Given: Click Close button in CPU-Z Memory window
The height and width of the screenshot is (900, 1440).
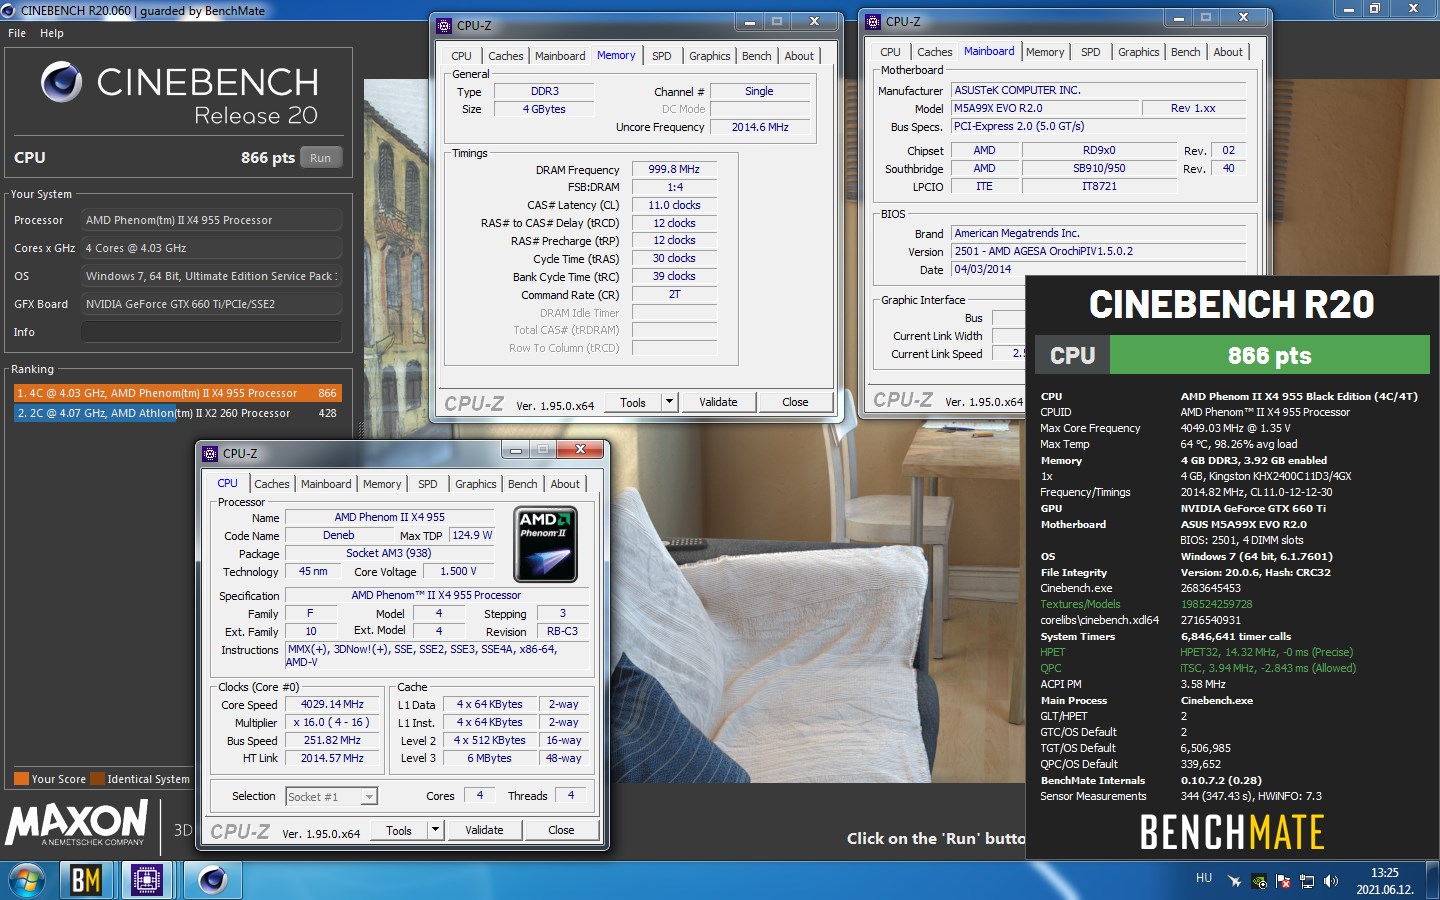Looking at the screenshot, I should coord(796,402).
